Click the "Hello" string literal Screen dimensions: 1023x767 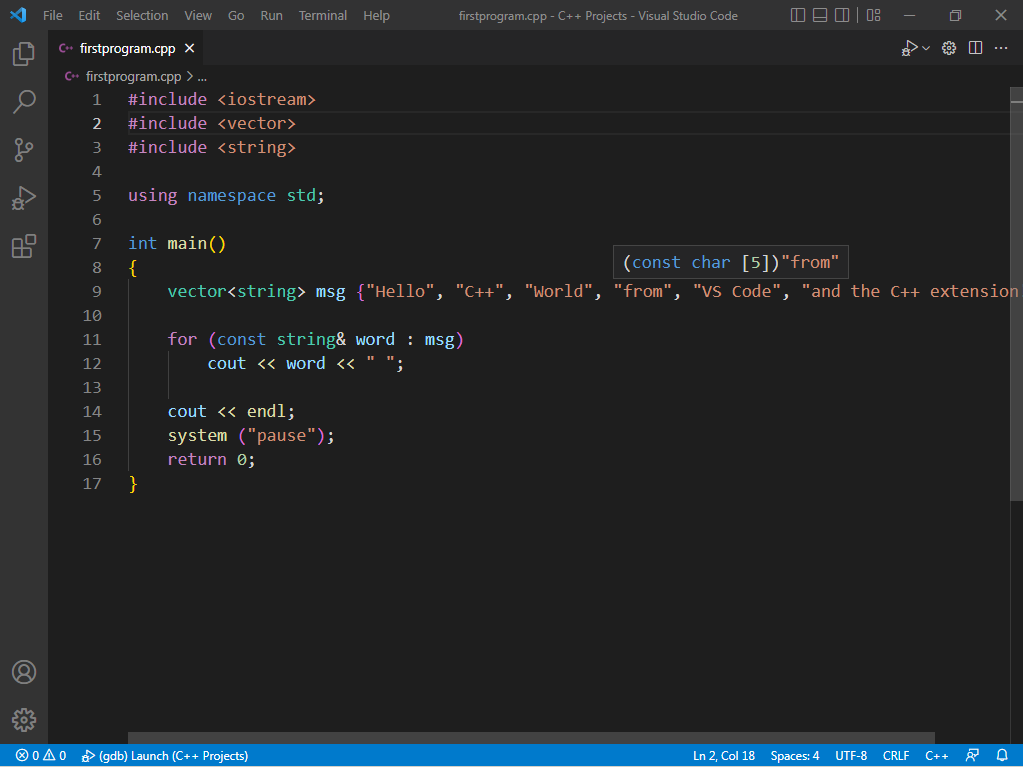tap(401, 292)
